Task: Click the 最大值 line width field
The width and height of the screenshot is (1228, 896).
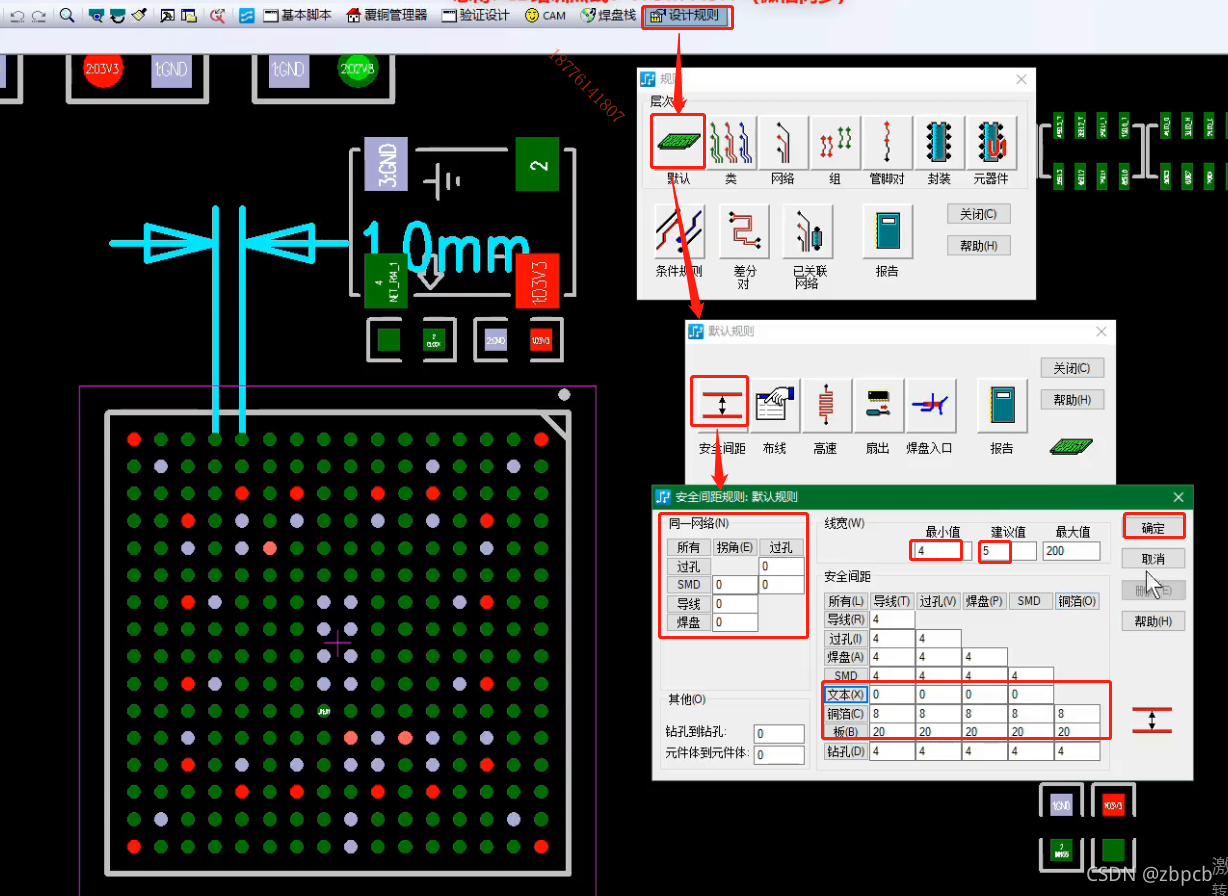Action: click(1071, 550)
